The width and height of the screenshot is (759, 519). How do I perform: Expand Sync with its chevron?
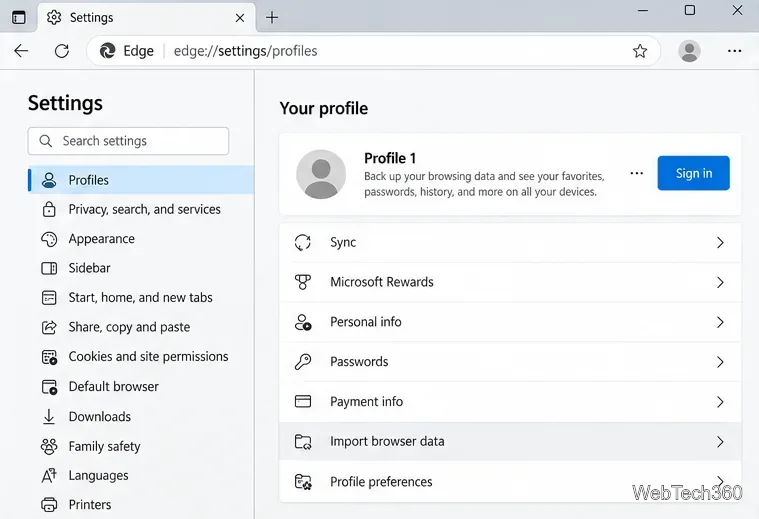[x=720, y=243]
